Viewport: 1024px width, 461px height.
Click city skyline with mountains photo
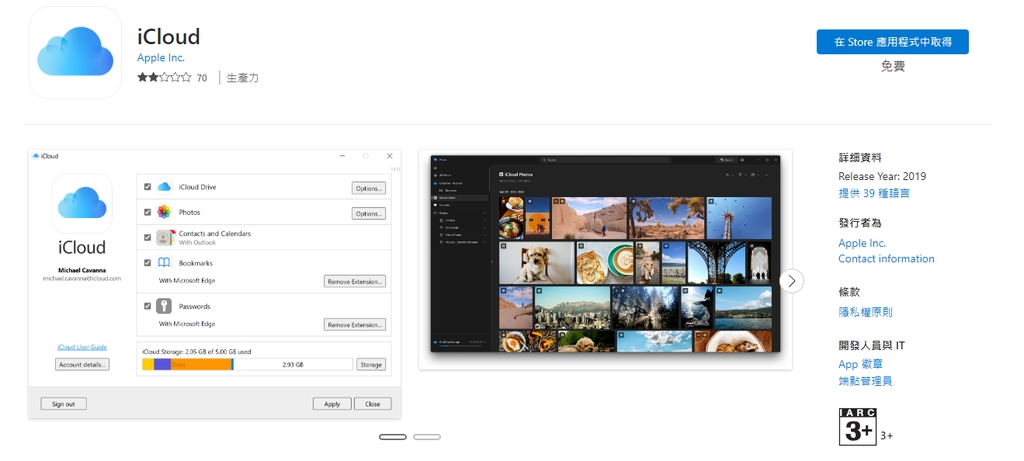(572, 307)
